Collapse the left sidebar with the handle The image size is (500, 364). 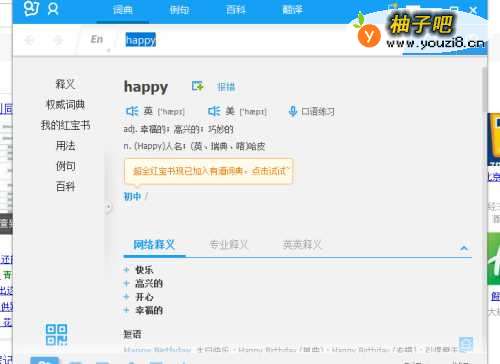tap(108, 207)
